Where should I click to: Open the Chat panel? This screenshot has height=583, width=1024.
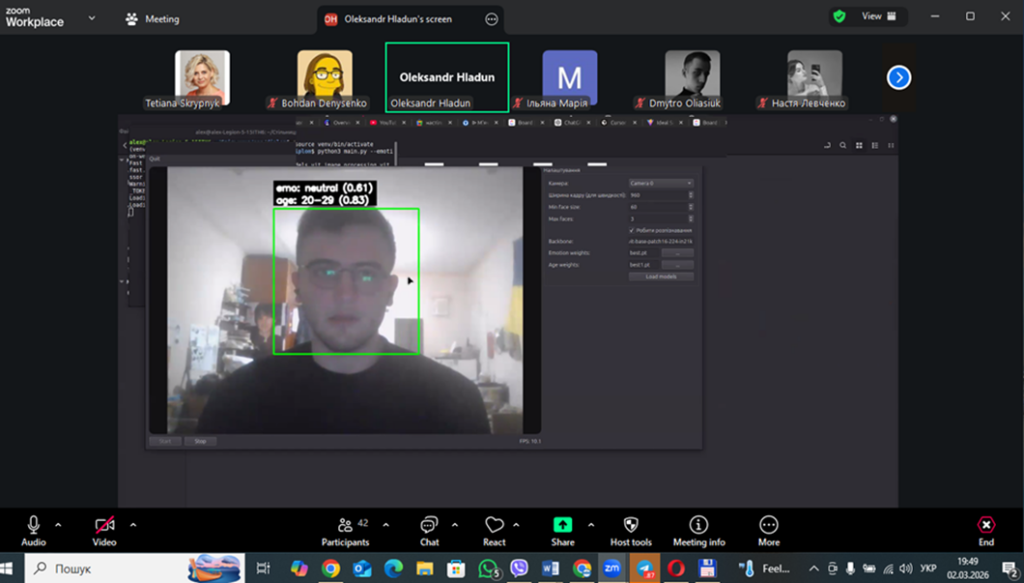(429, 530)
